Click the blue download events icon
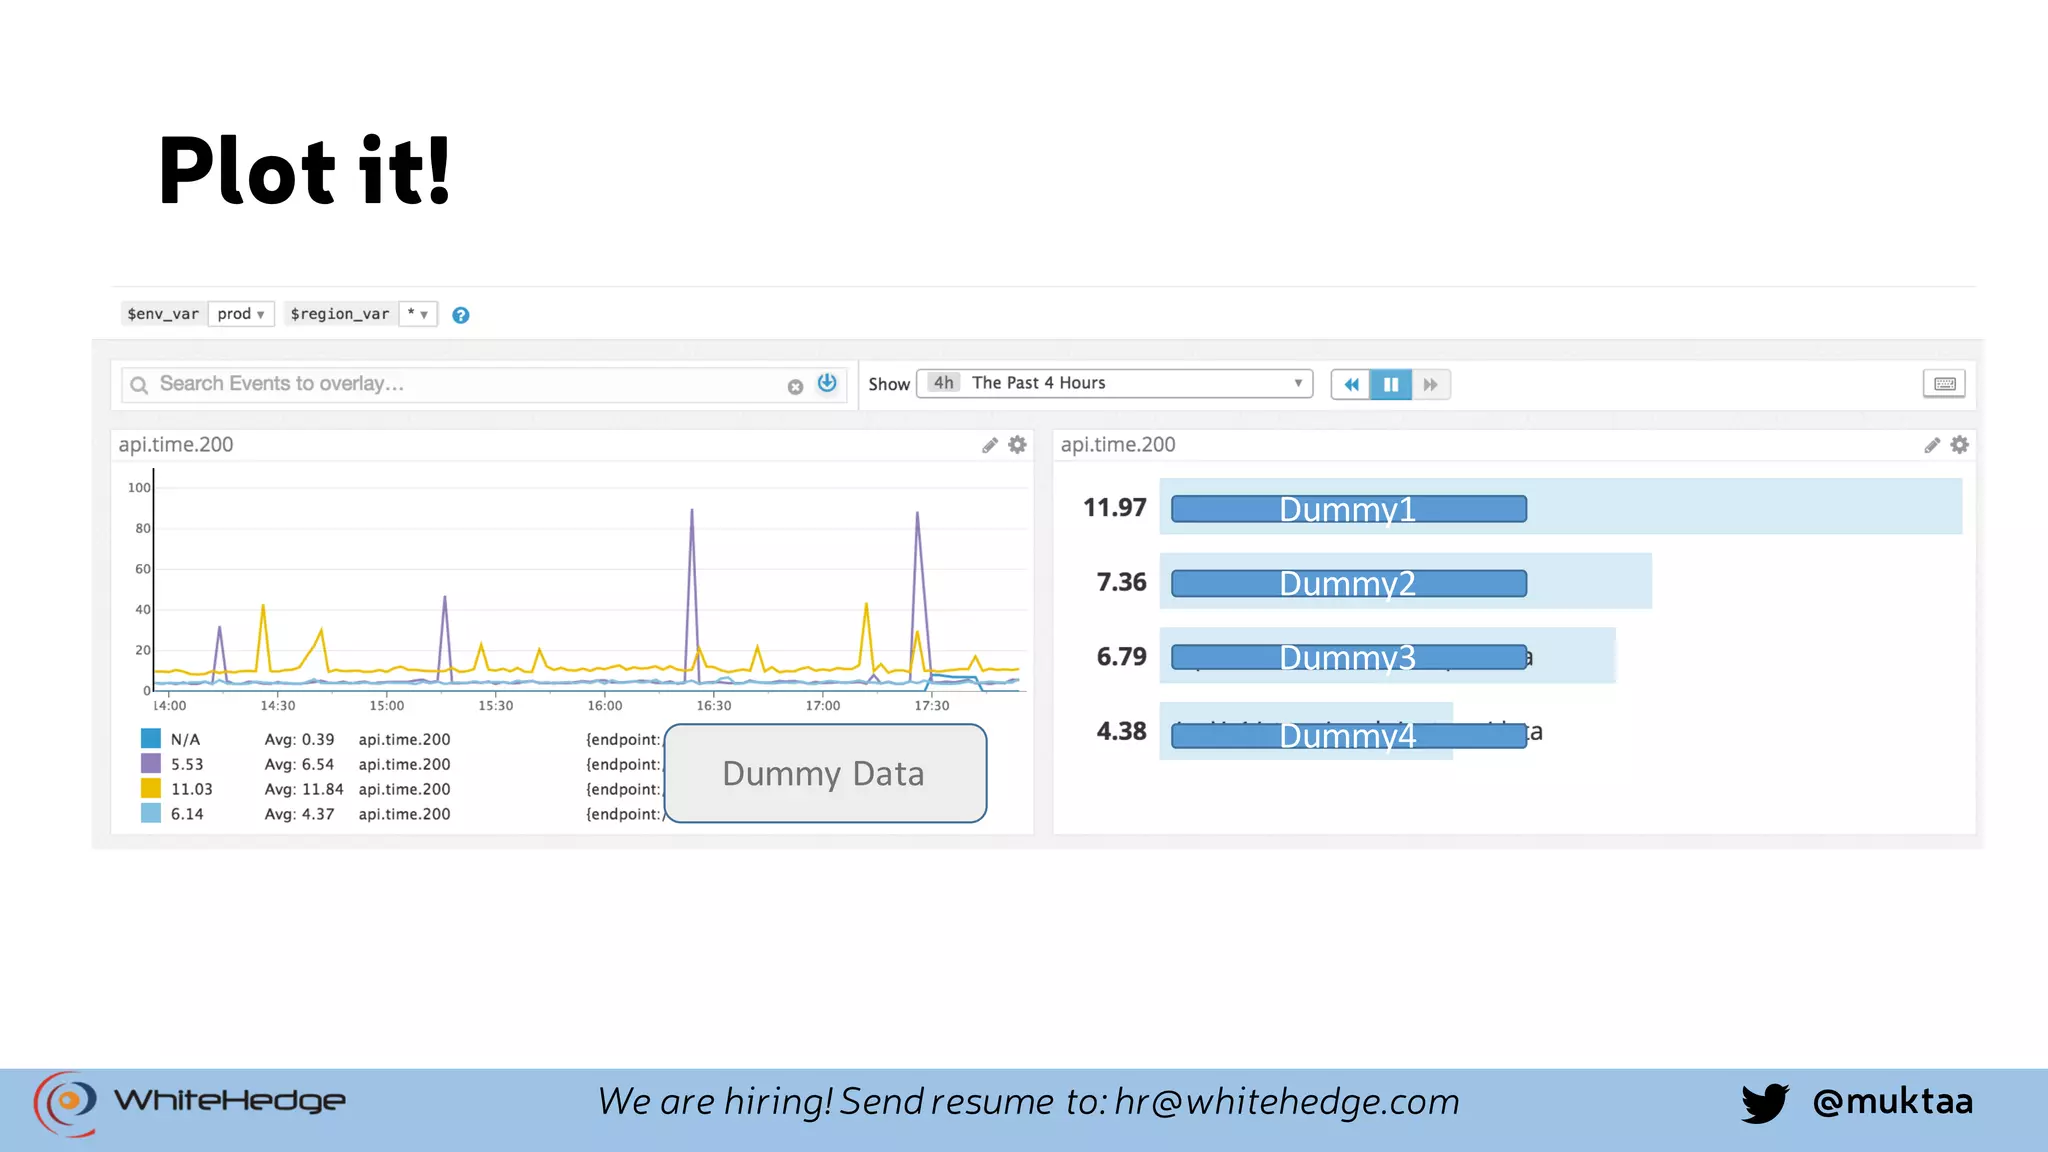 (x=827, y=383)
